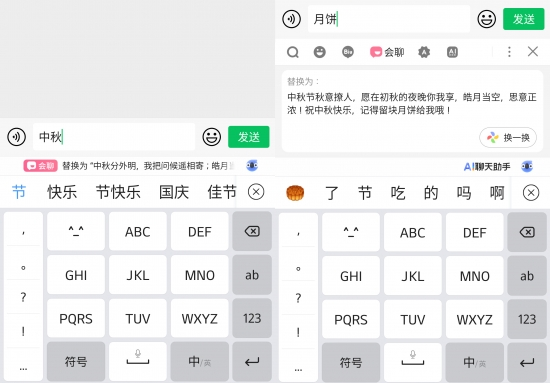Image resolution: width=550 pixels, height=383 pixels.
Task: Dismiss candidates with circled X on left
Action: point(256,192)
